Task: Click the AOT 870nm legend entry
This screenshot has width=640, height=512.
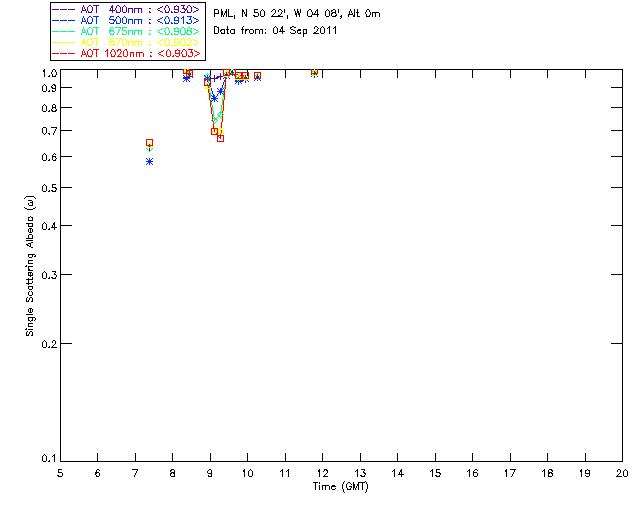Action: click(126, 42)
